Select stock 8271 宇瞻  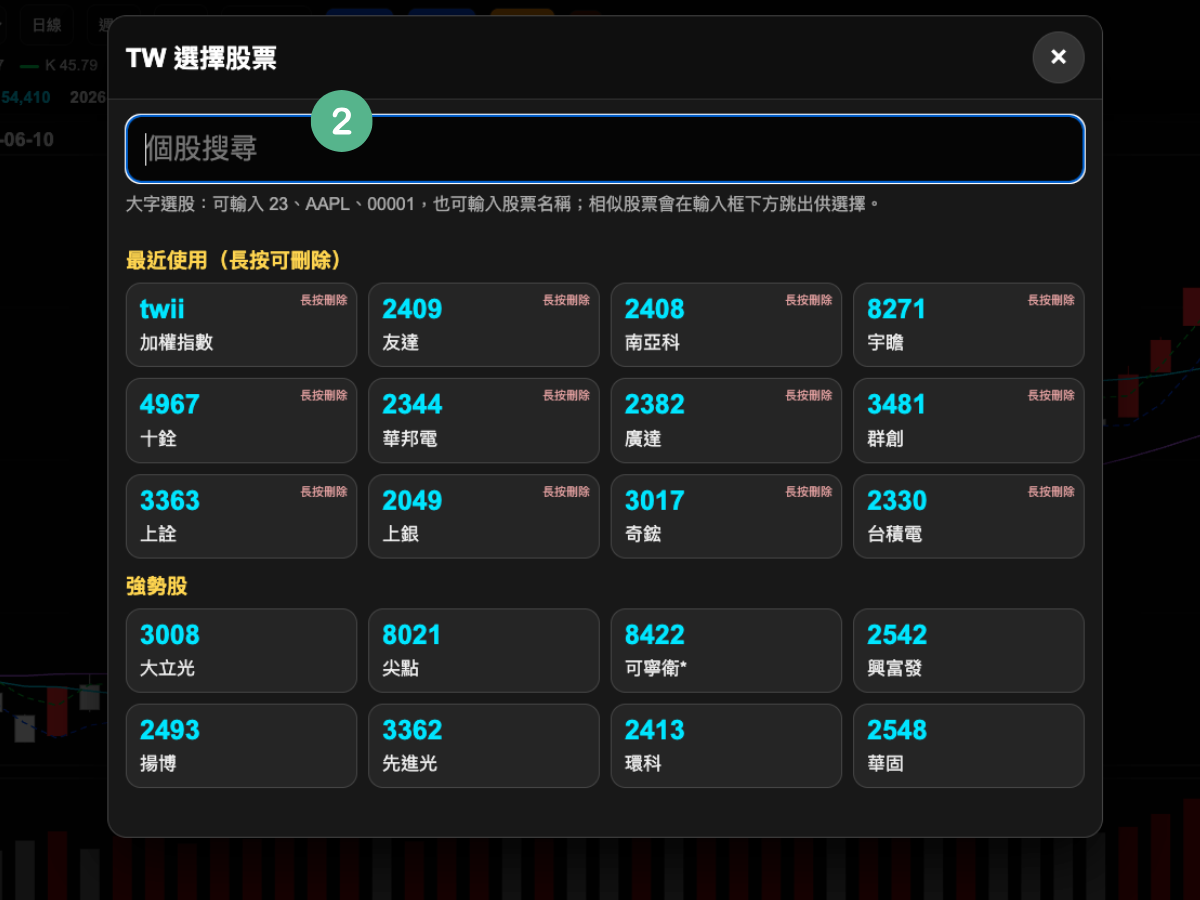tap(969, 325)
